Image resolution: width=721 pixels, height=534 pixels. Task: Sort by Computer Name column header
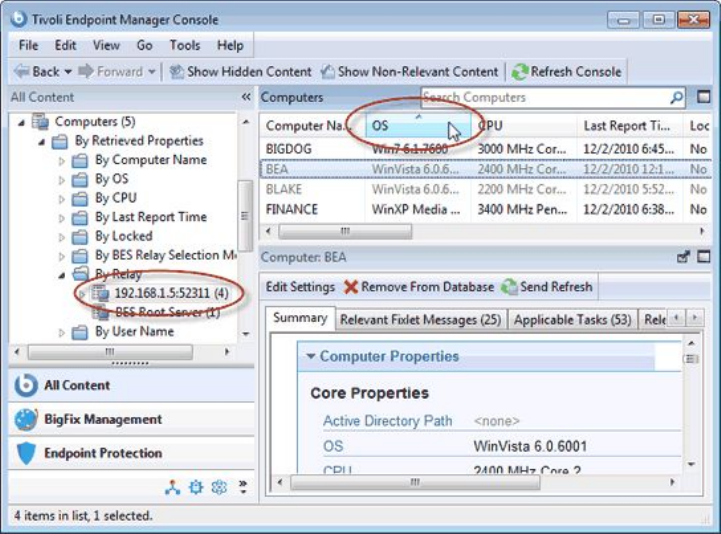[x=313, y=126]
